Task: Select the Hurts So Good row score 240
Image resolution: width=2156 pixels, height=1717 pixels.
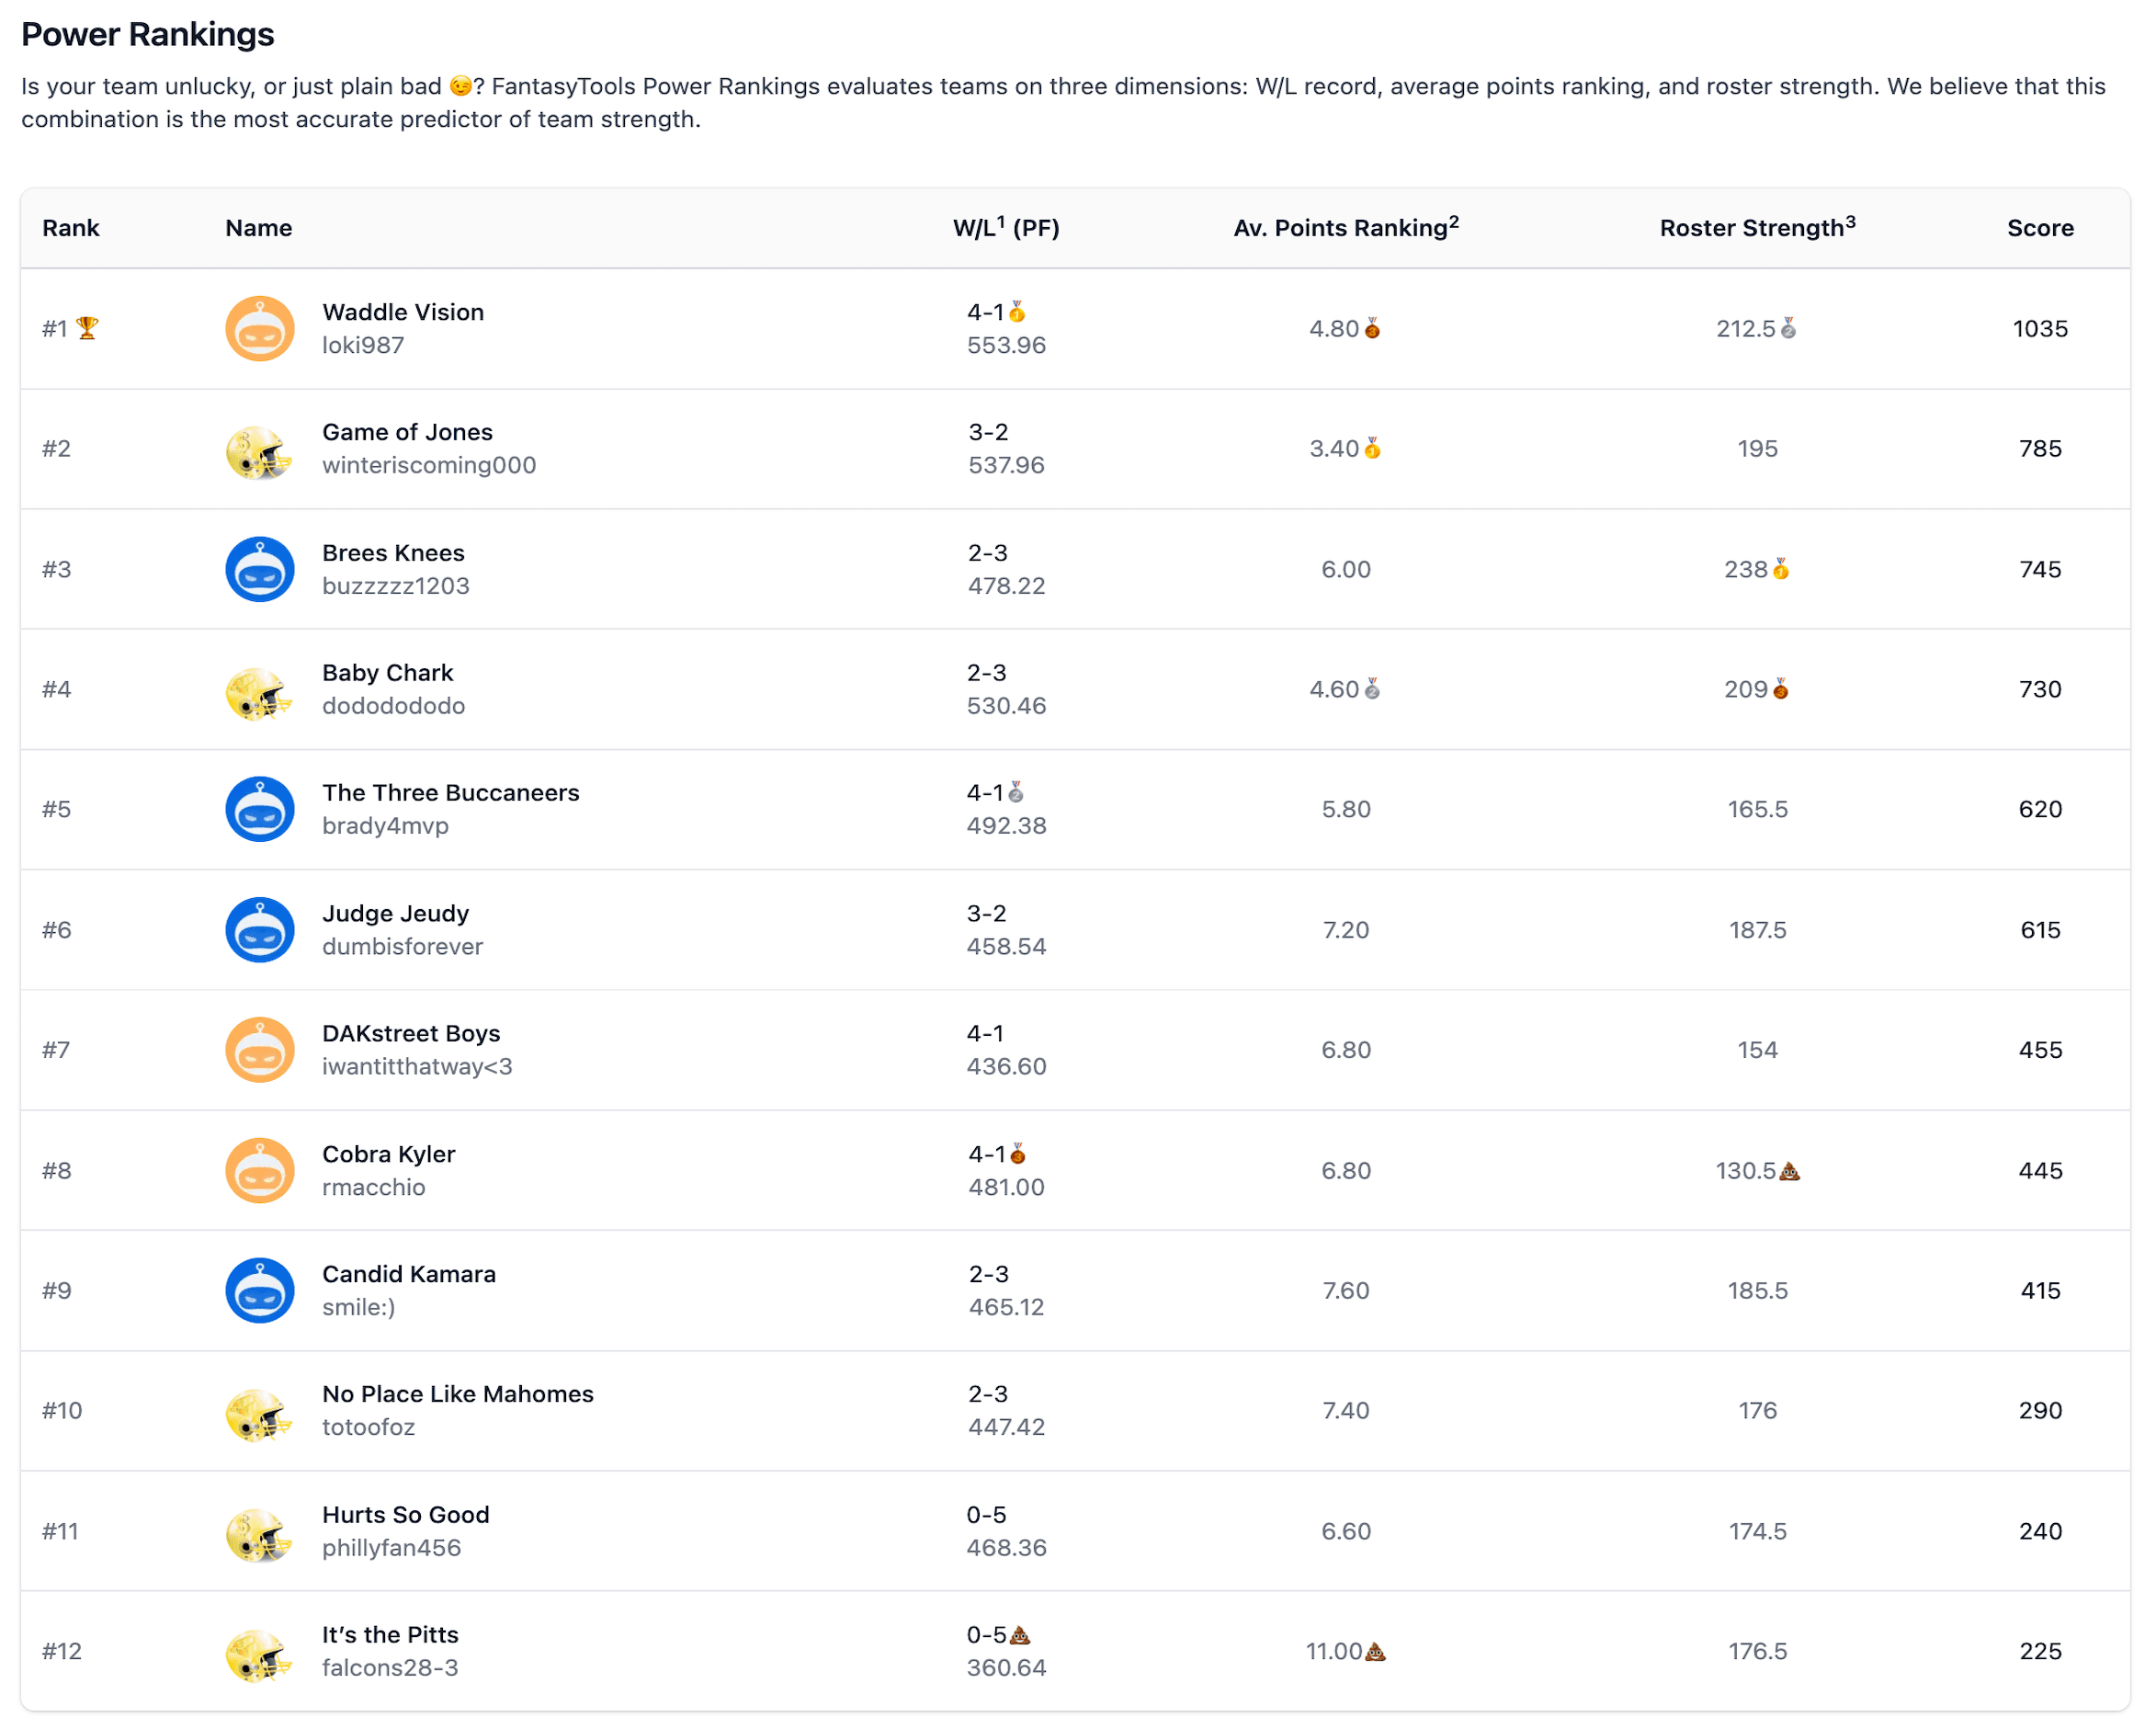Action: [x=2040, y=1531]
